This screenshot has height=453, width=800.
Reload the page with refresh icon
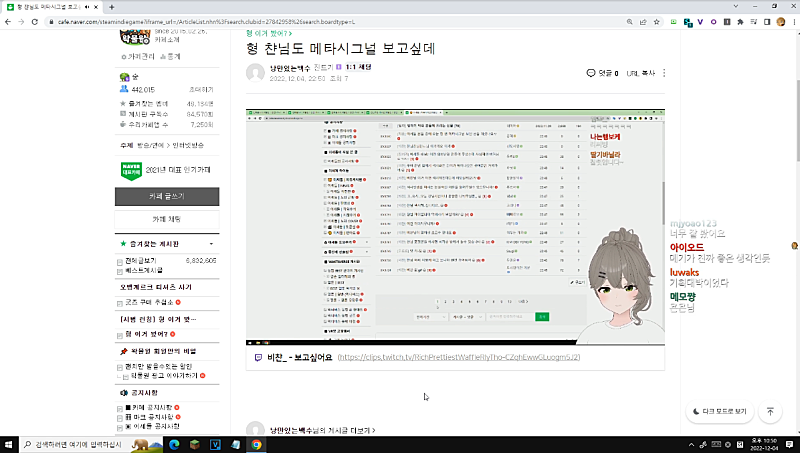35,22
